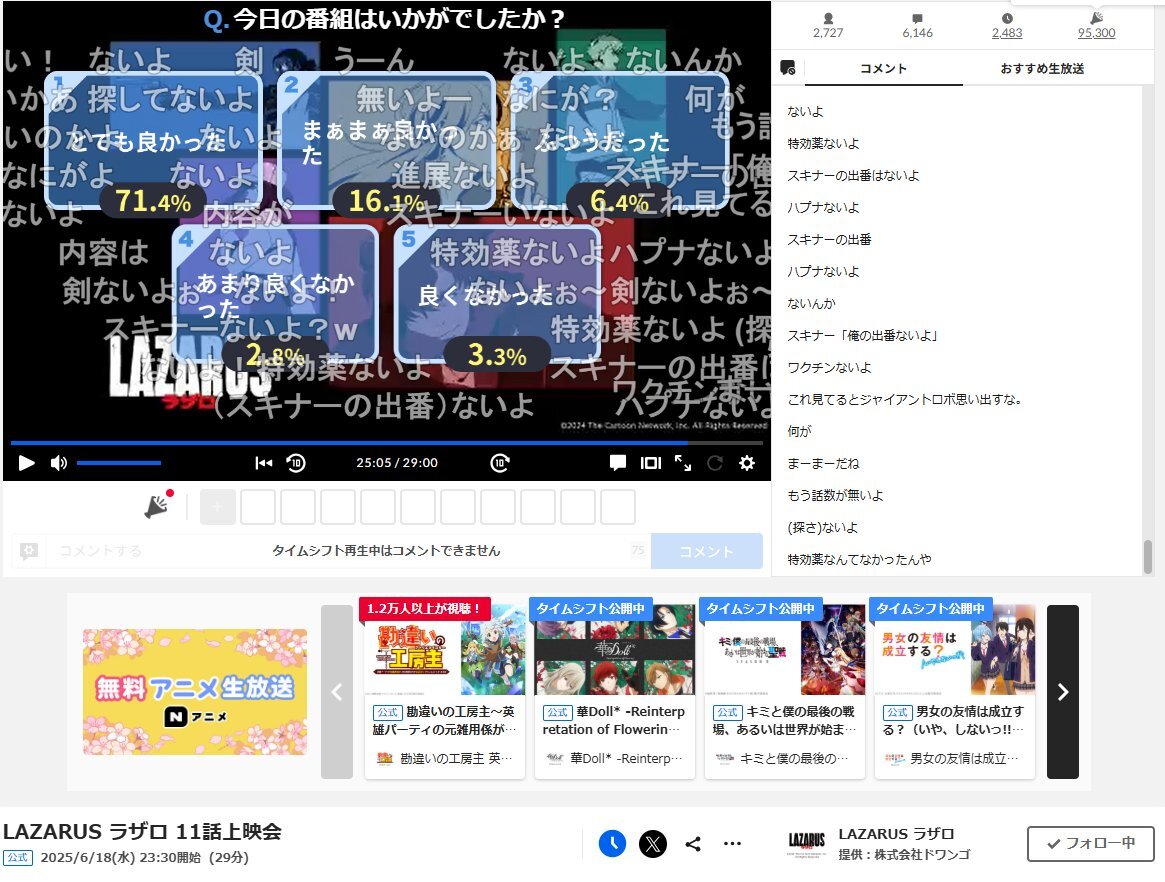Viewport: 1165px width, 882px height.
Task: Click the plus gift slot button
Action: (x=218, y=507)
